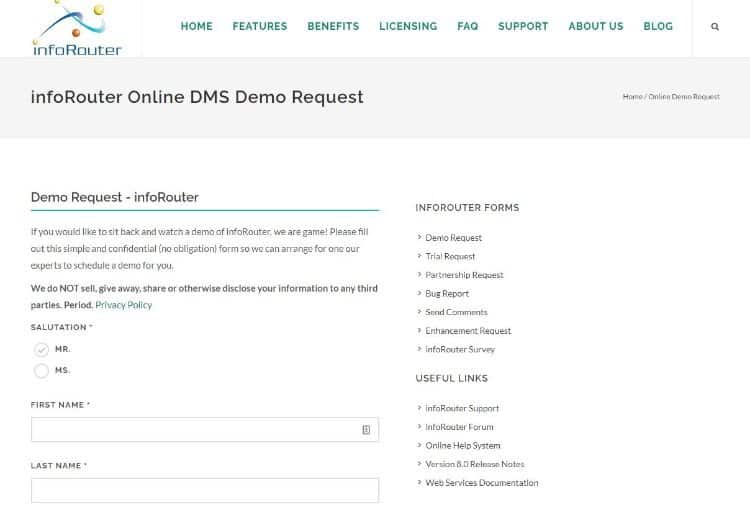
Task: Open Version 8.0 Release Notes
Action: click(474, 464)
